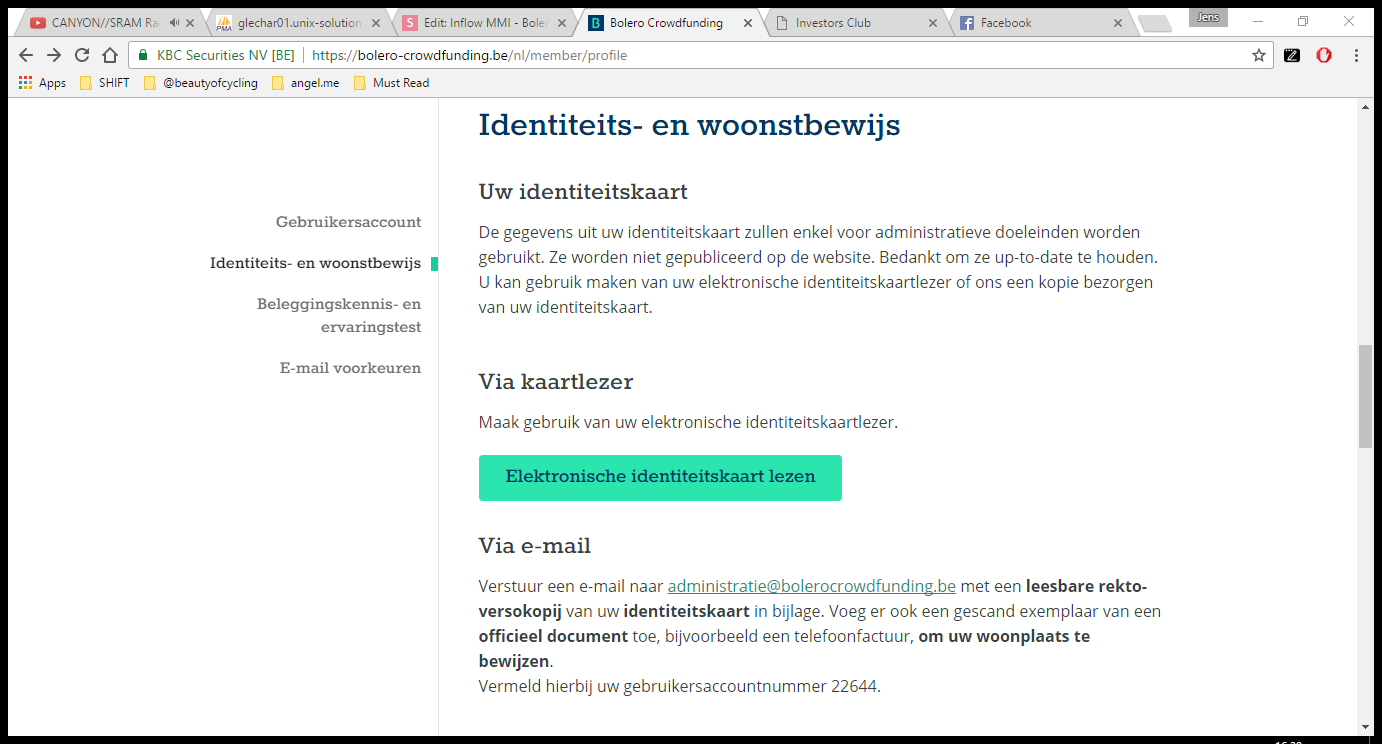Open a new browser tab
Image resolution: width=1382 pixels, height=744 pixels.
click(1154, 24)
